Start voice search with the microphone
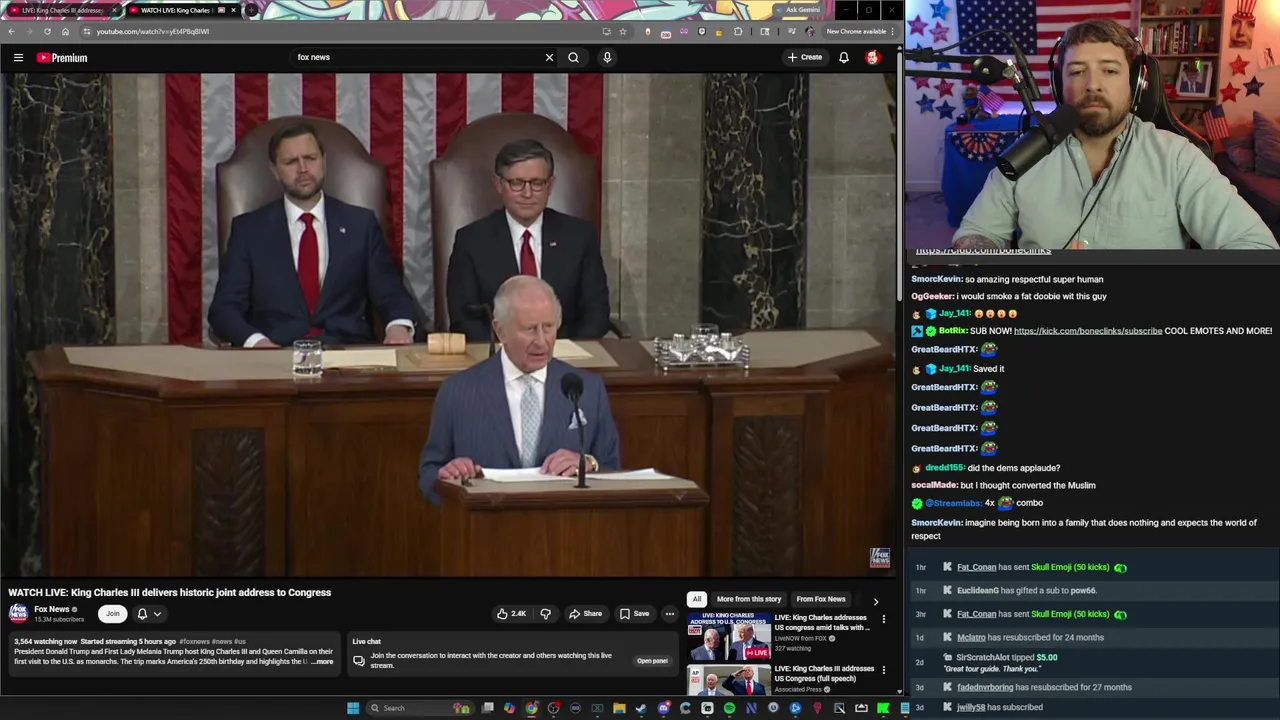 click(x=607, y=58)
